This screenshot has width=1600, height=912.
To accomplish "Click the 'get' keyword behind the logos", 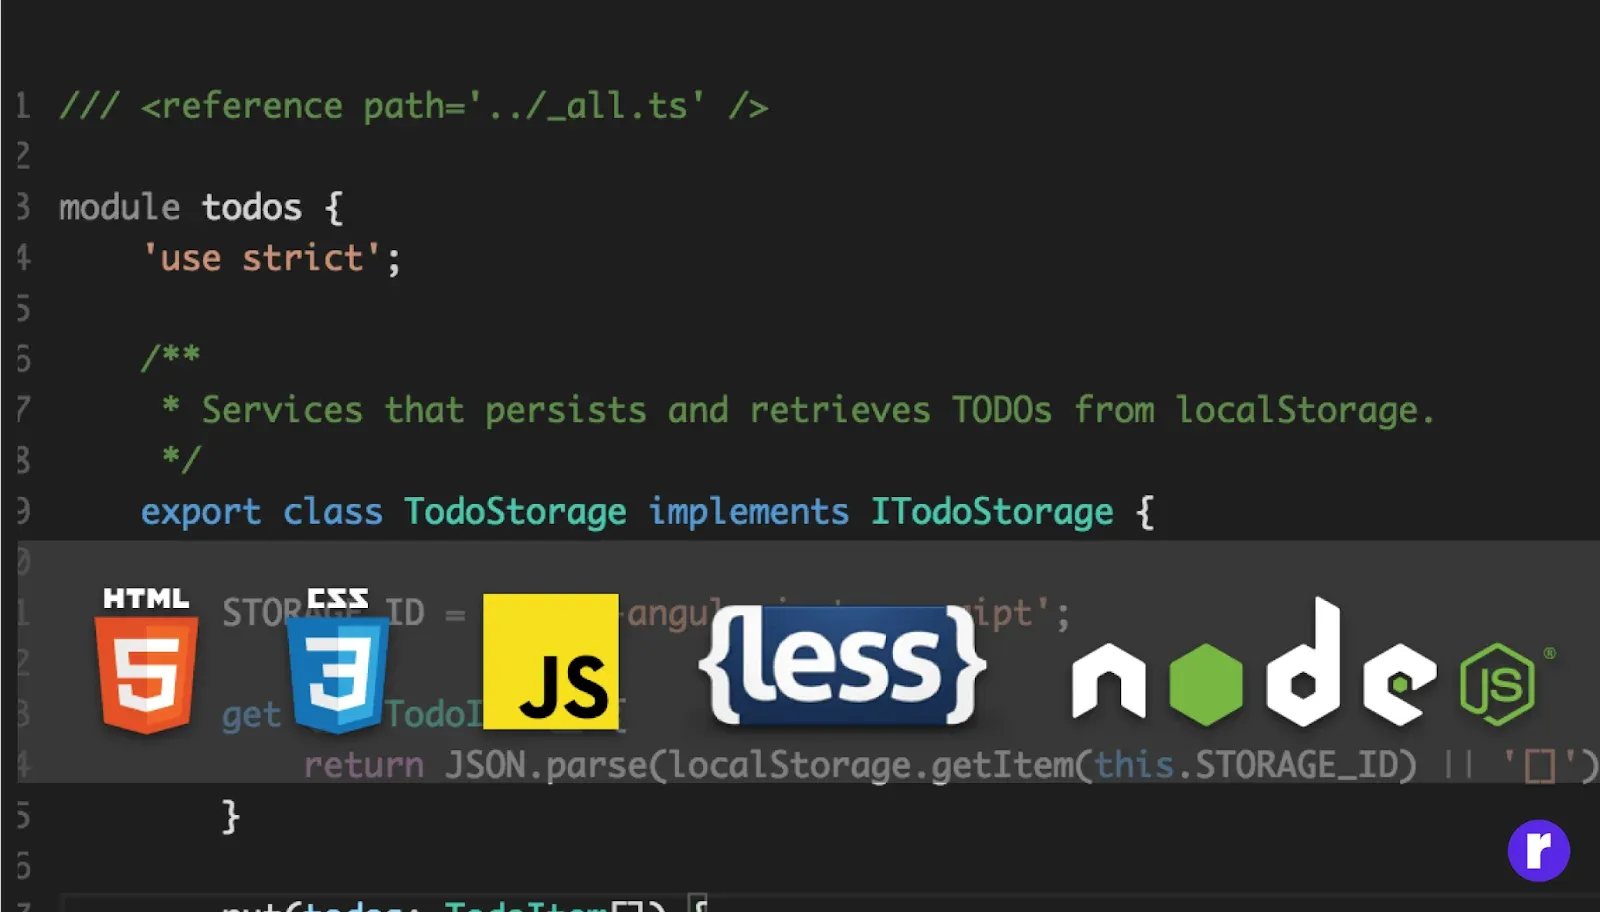I will [251, 716].
